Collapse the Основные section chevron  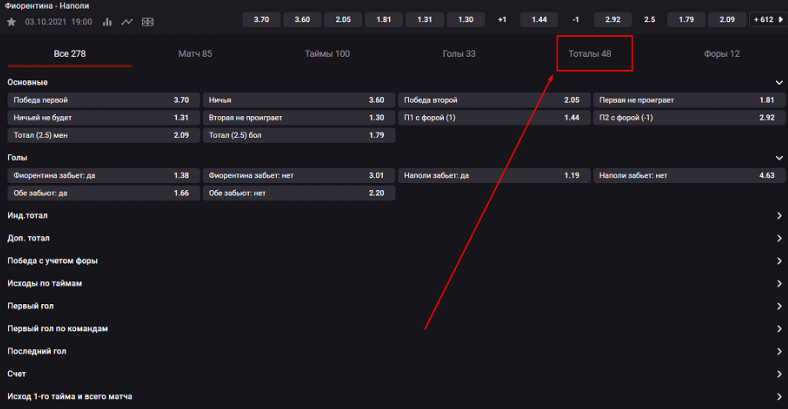pos(778,82)
